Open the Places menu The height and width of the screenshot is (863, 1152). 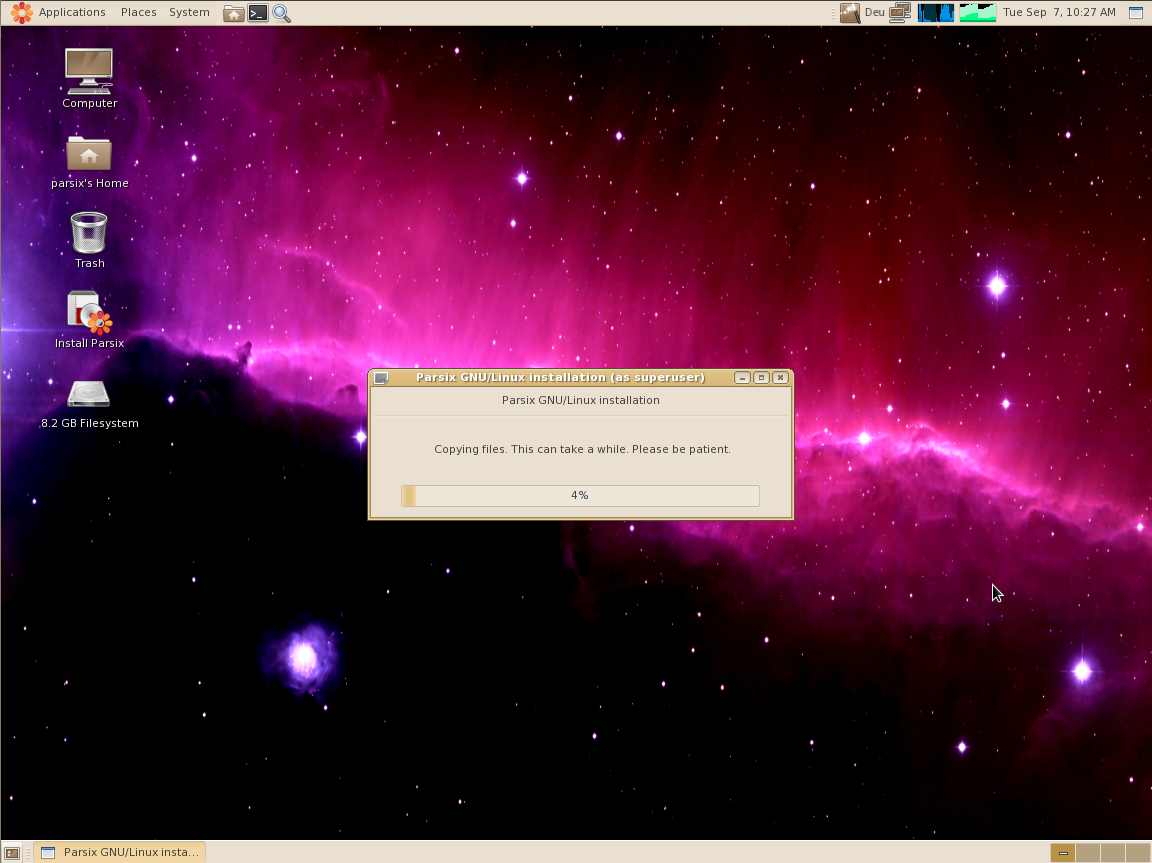coord(138,13)
